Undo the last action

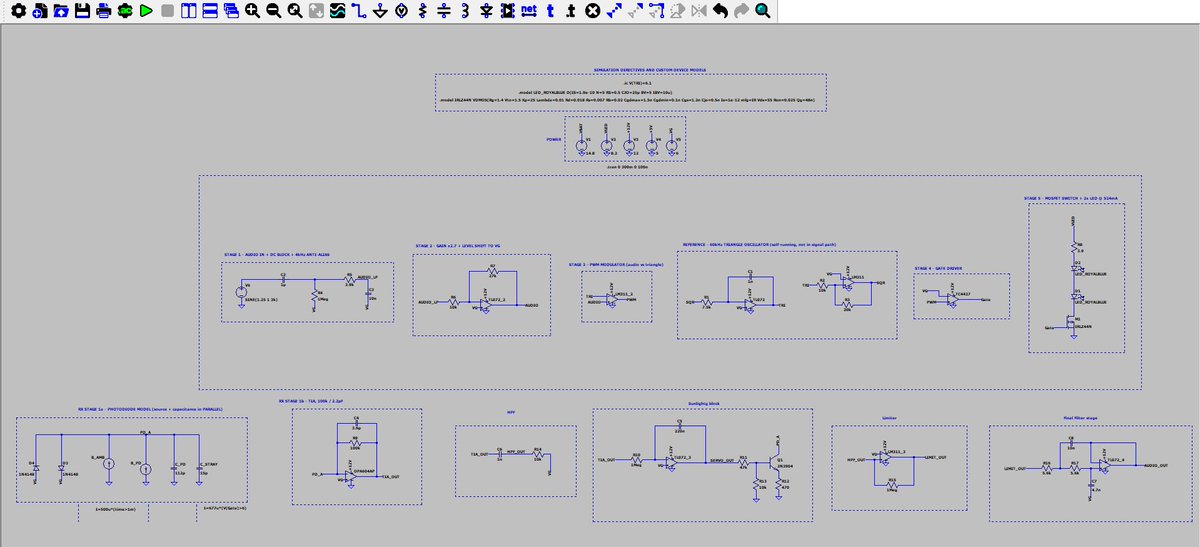tap(720, 11)
